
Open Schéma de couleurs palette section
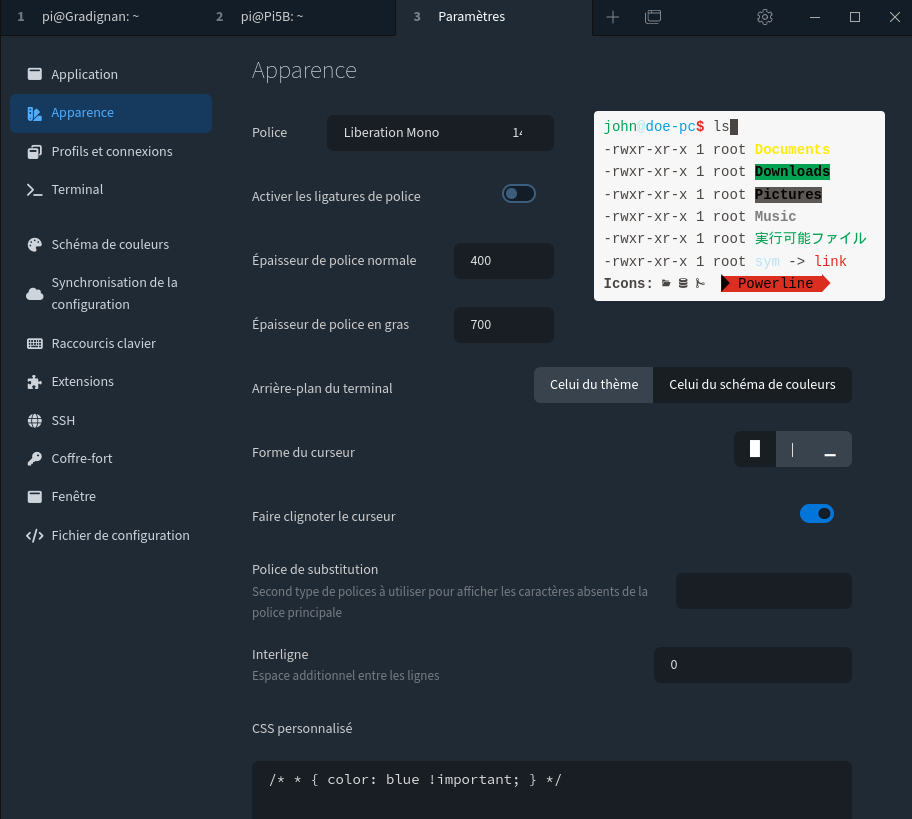pyautogui.click(x=110, y=244)
